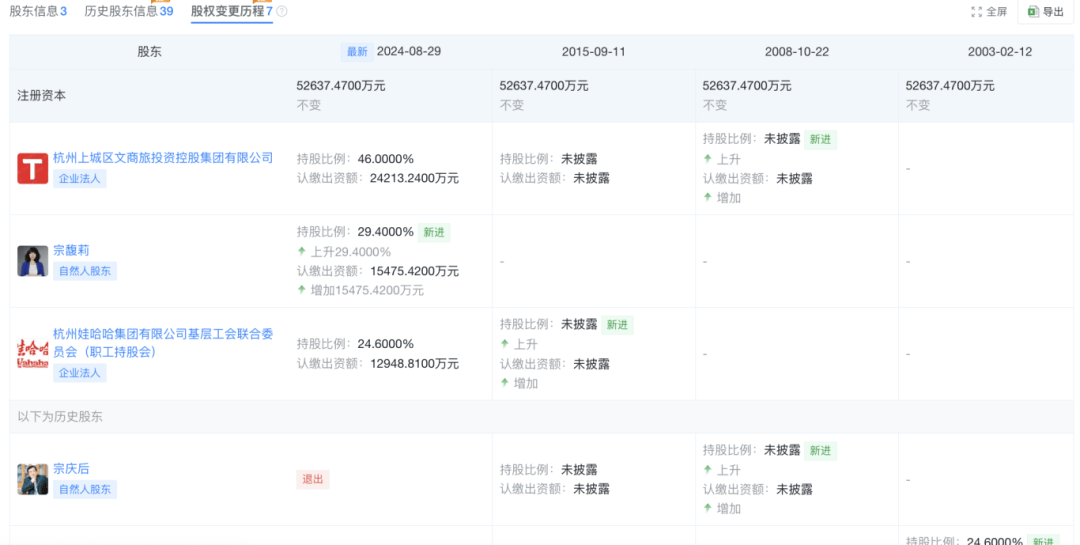Open the 杭州上城区文商旅投资控股集团有限公司 link
The image size is (1080, 545).
click(163, 158)
